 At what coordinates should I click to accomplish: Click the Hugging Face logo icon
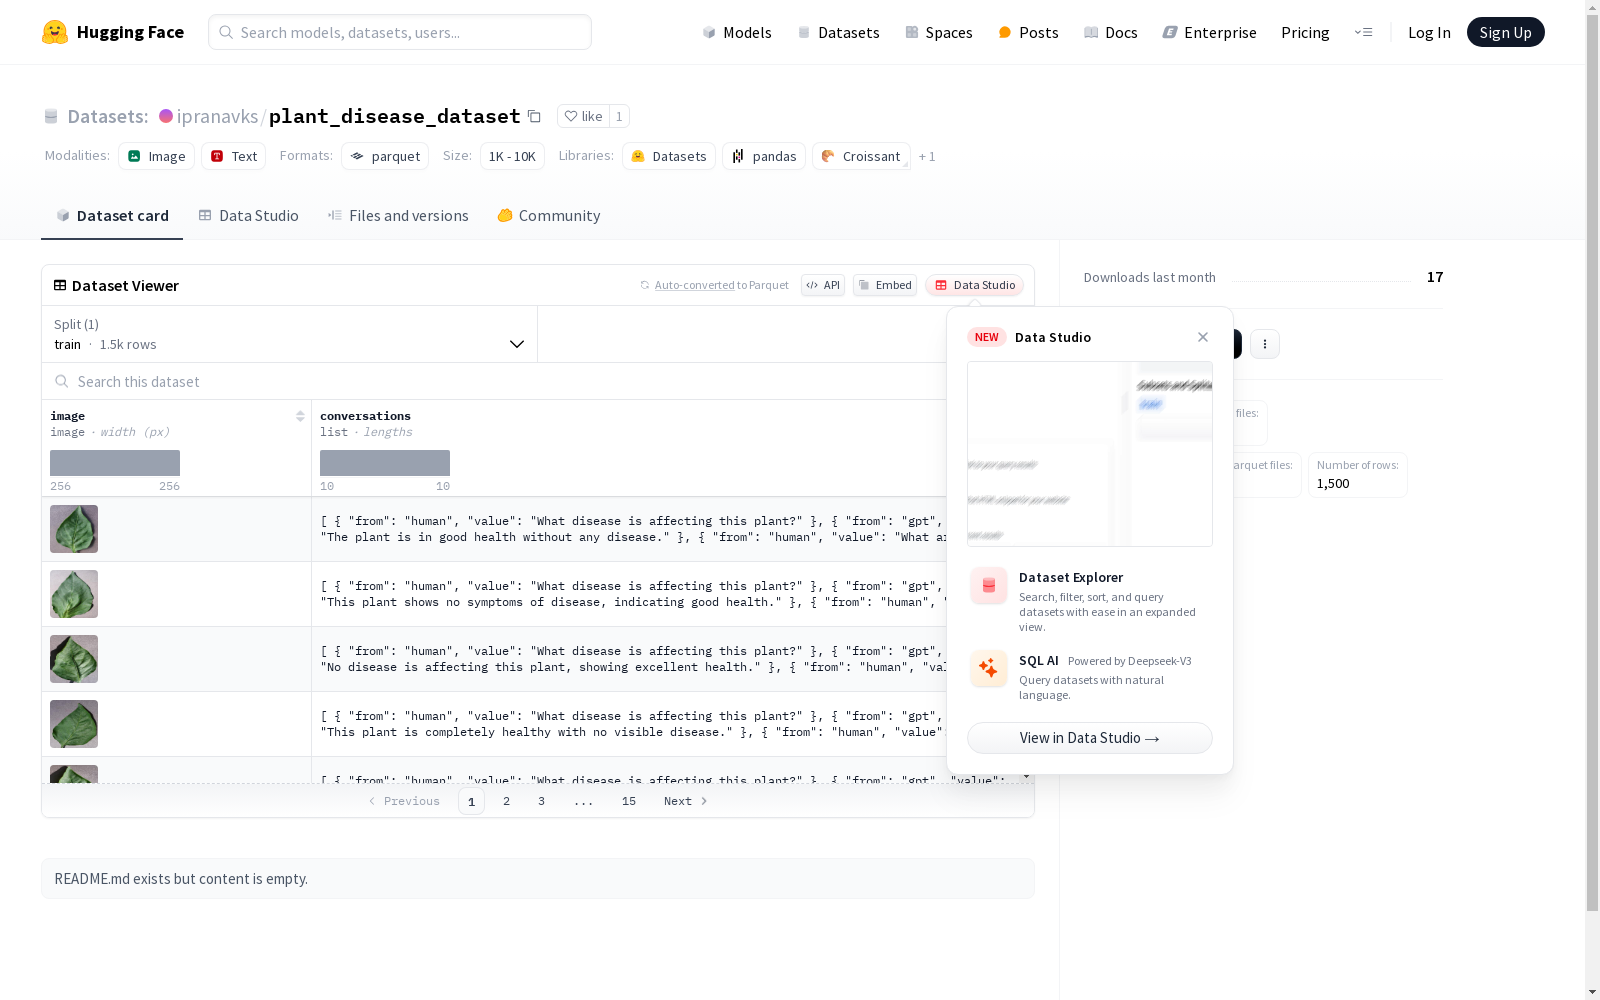click(55, 32)
